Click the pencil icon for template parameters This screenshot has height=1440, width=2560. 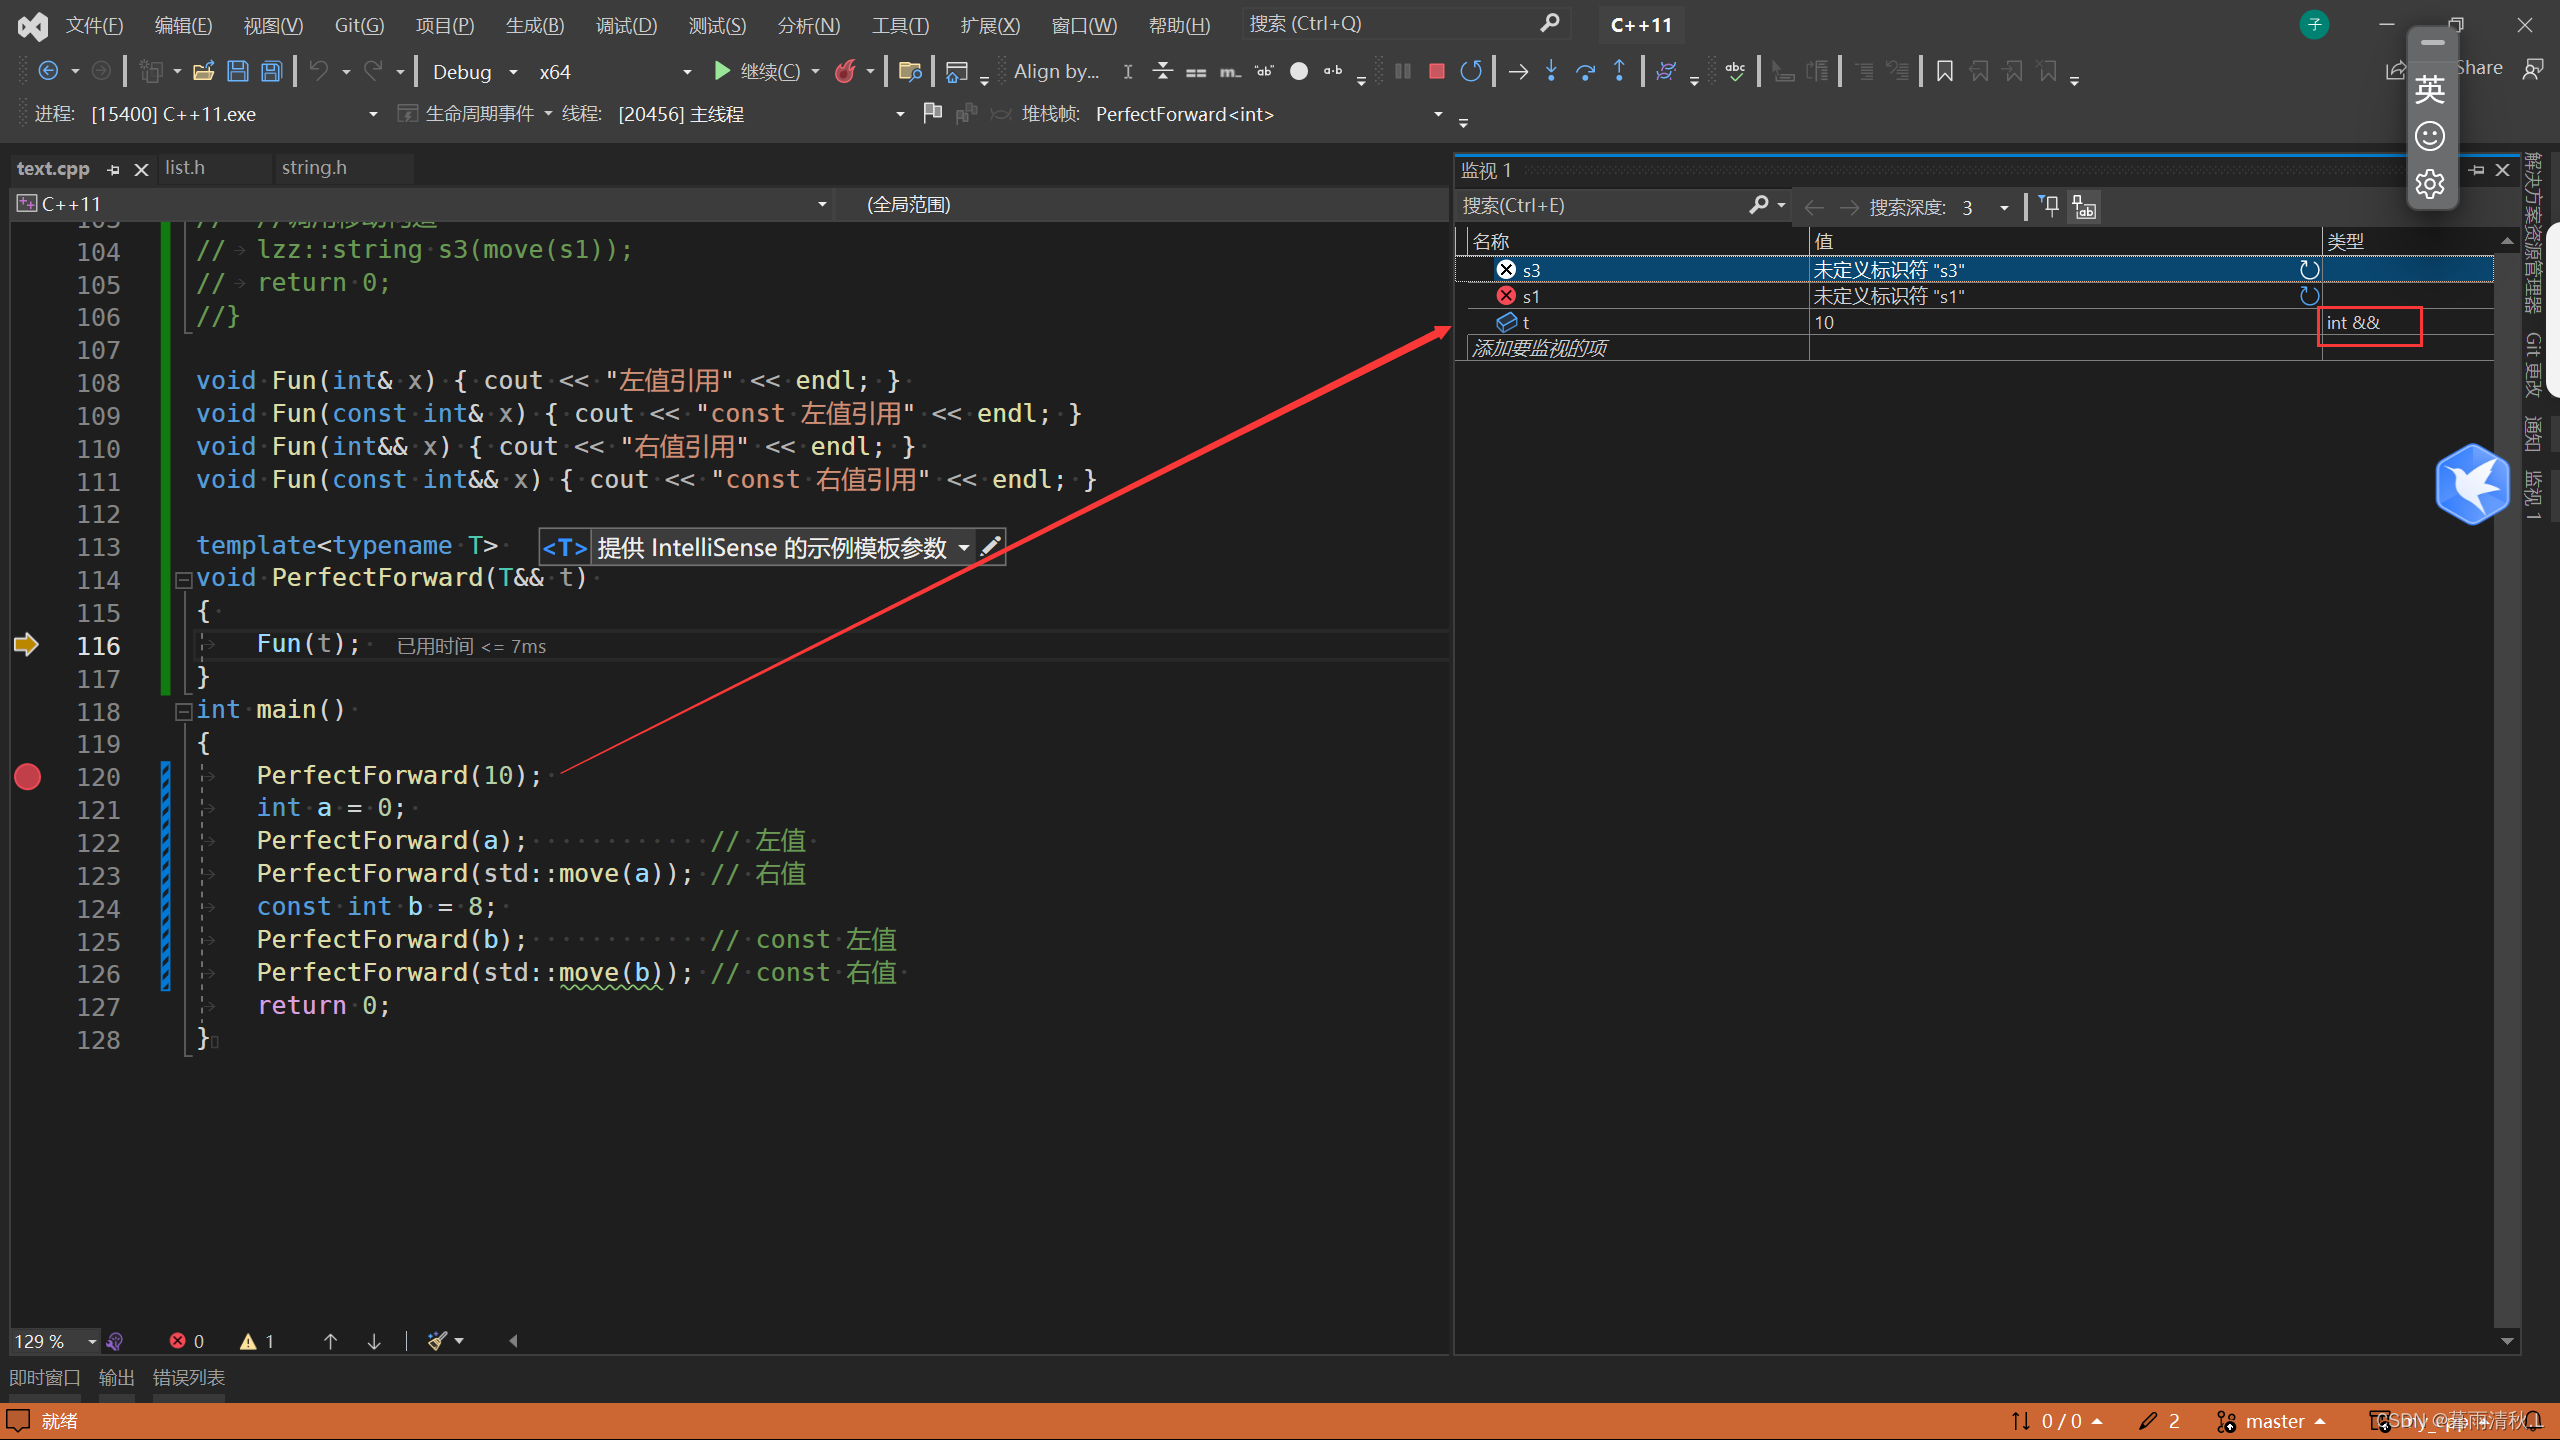coord(990,547)
